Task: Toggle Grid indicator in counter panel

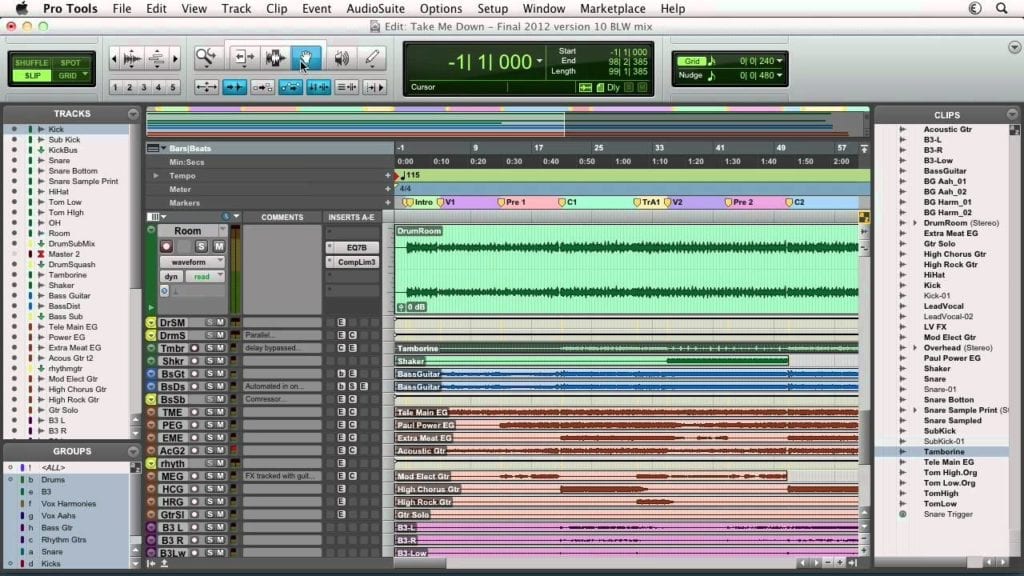Action: click(x=692, y=61)
